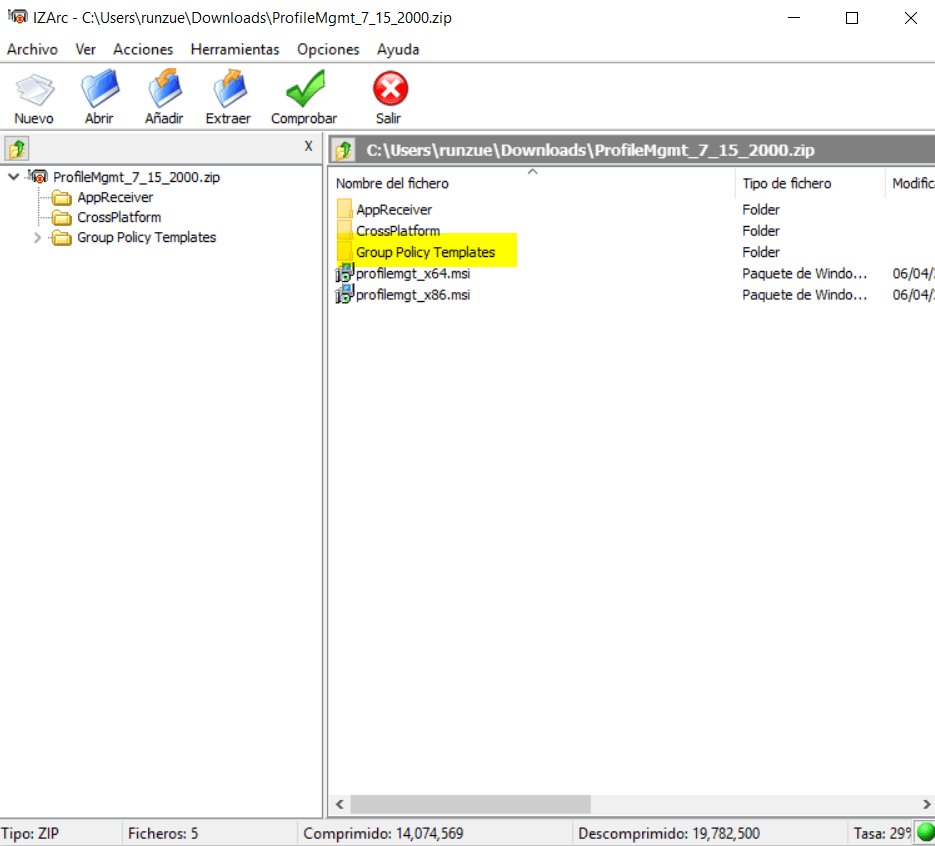Select the Nuevo toolbar icon

[34, 90]
